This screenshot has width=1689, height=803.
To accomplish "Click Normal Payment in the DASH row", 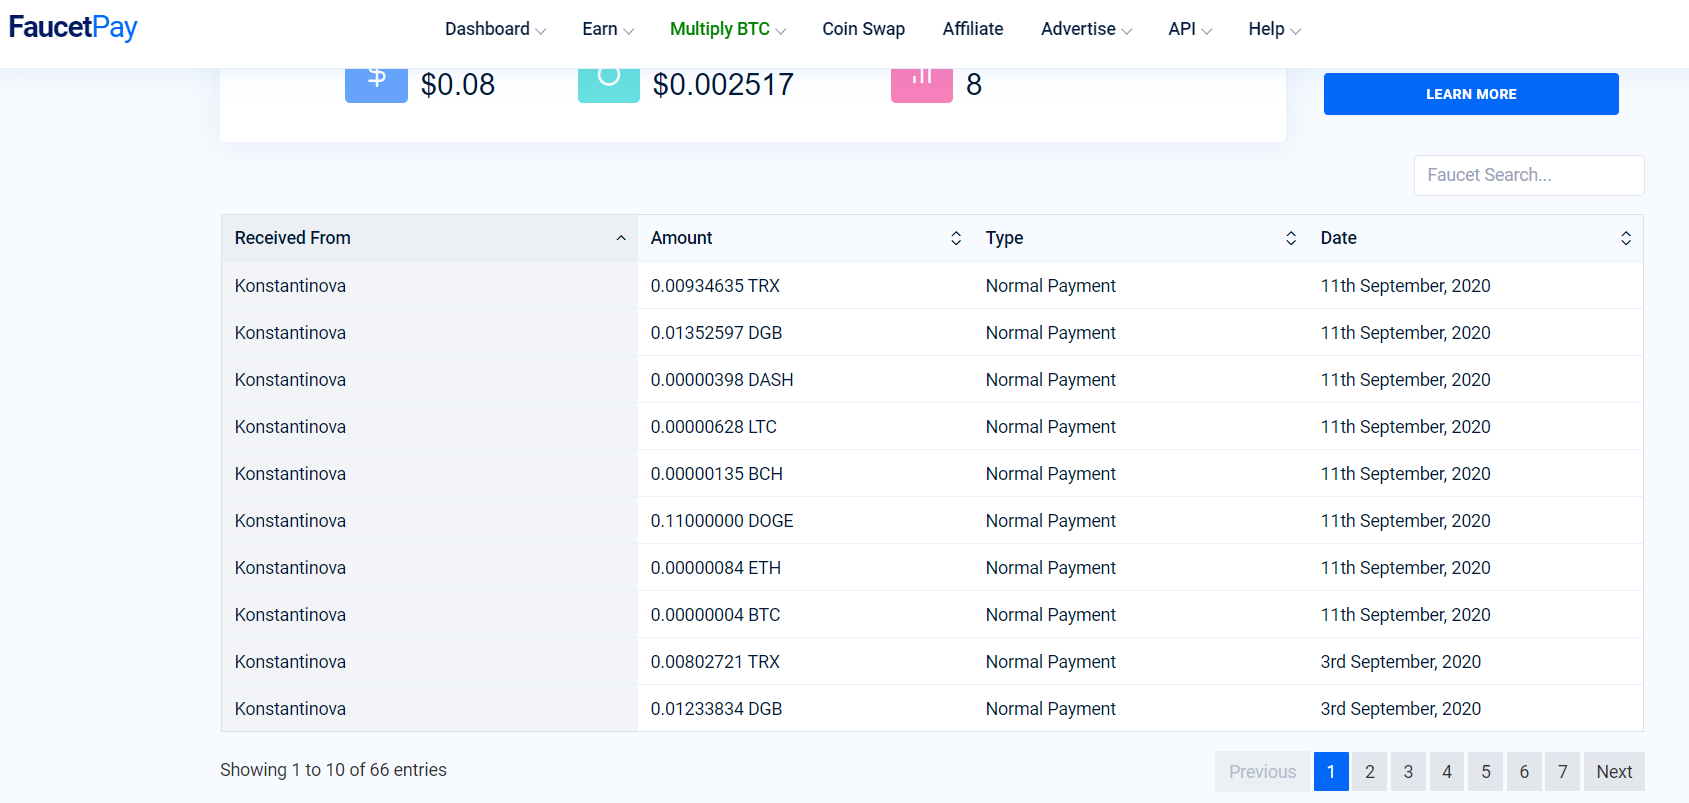I will tap(1051, 380).
